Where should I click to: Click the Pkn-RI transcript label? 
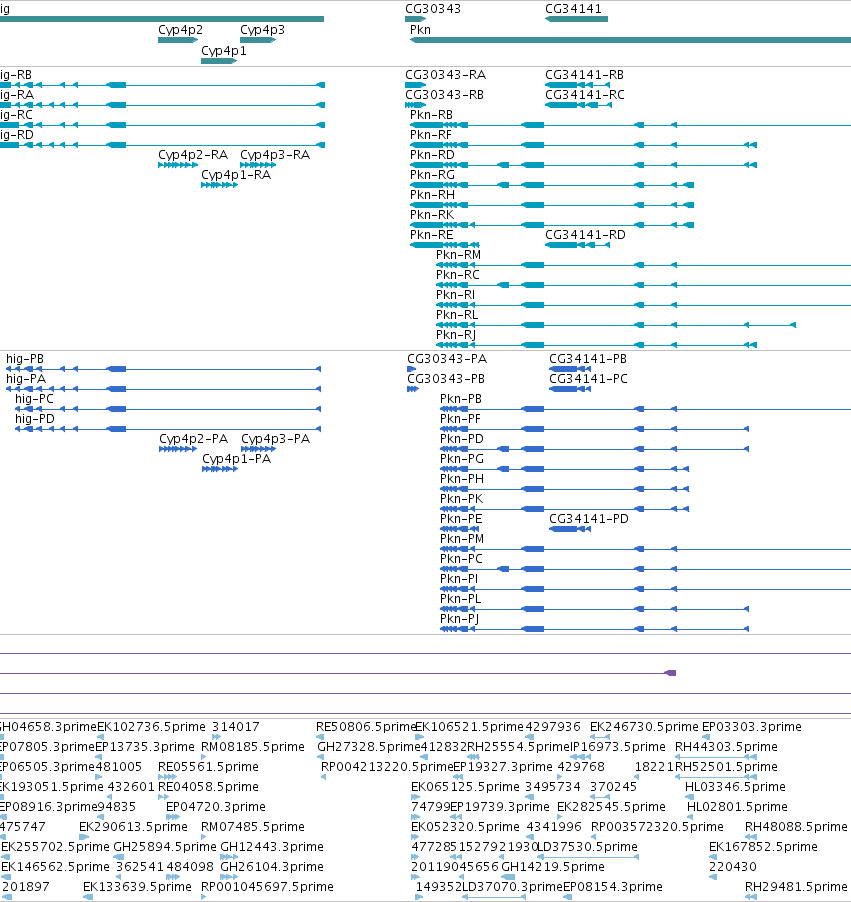pyautogui.click(x=455, y=295)
